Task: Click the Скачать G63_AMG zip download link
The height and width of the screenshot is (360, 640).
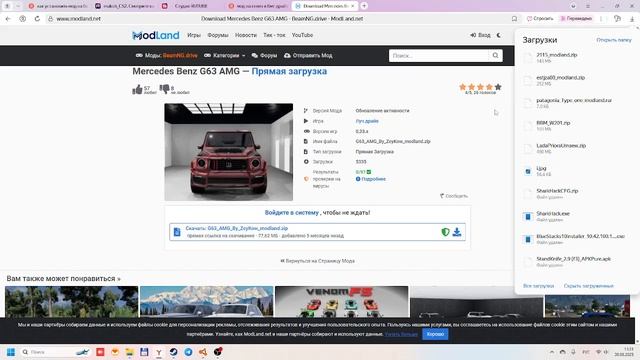Action: point(237,228)
